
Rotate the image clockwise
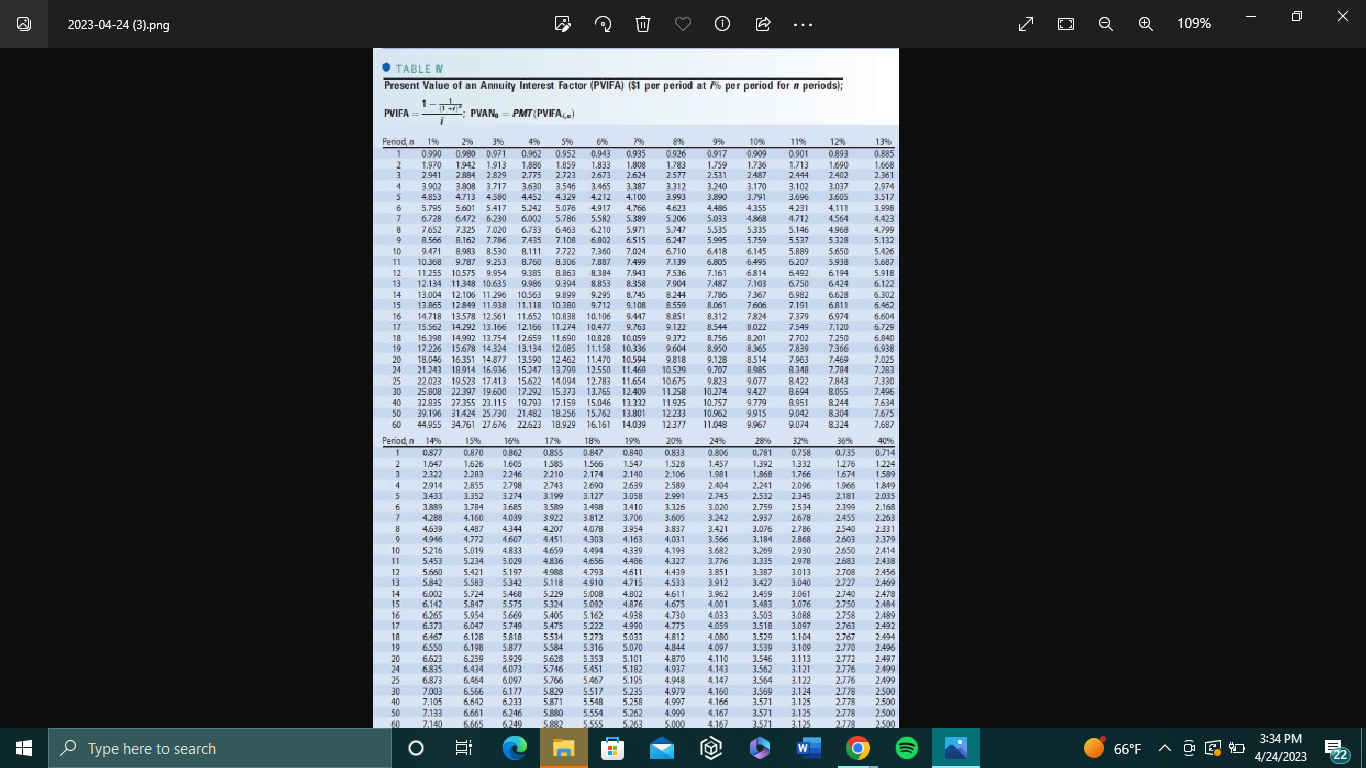click(602, 23)
